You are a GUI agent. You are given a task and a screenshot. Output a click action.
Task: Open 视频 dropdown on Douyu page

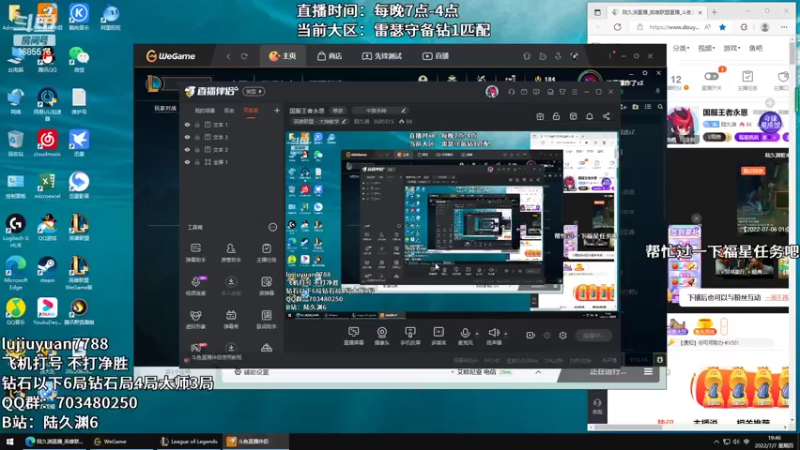(x=707, y=48)
